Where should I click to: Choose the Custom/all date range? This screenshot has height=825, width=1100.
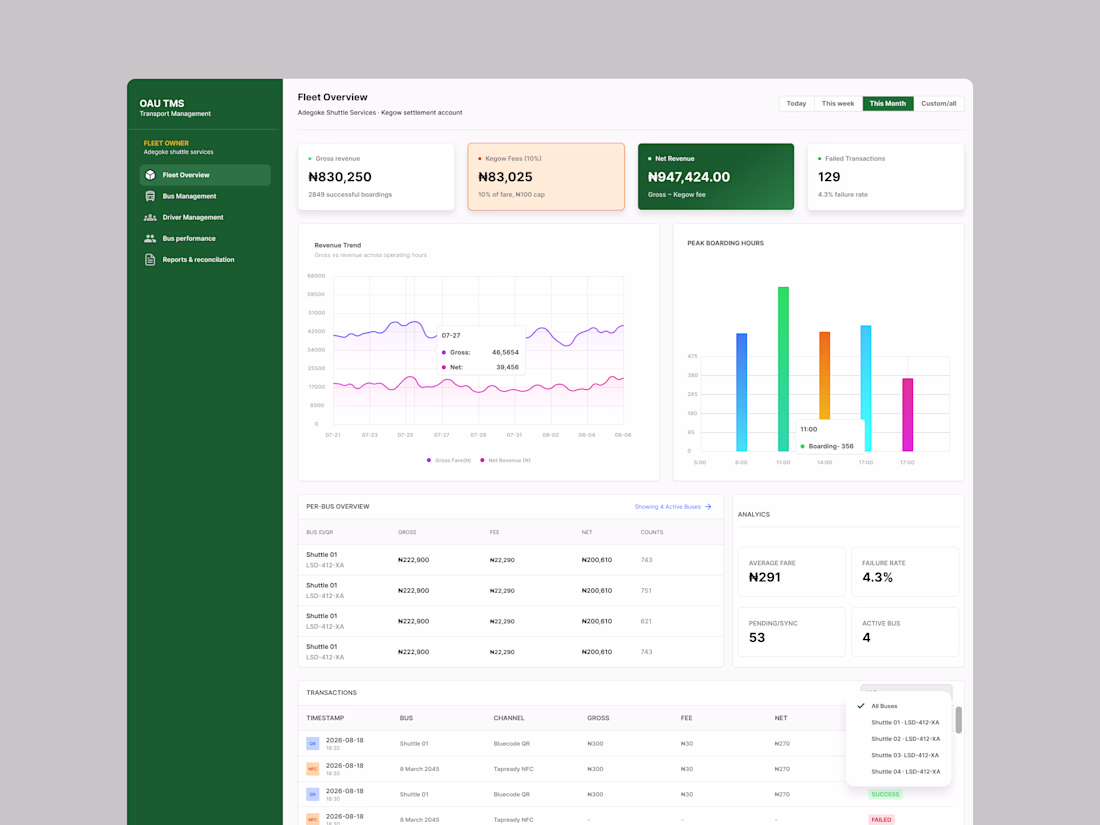point(939,104)
